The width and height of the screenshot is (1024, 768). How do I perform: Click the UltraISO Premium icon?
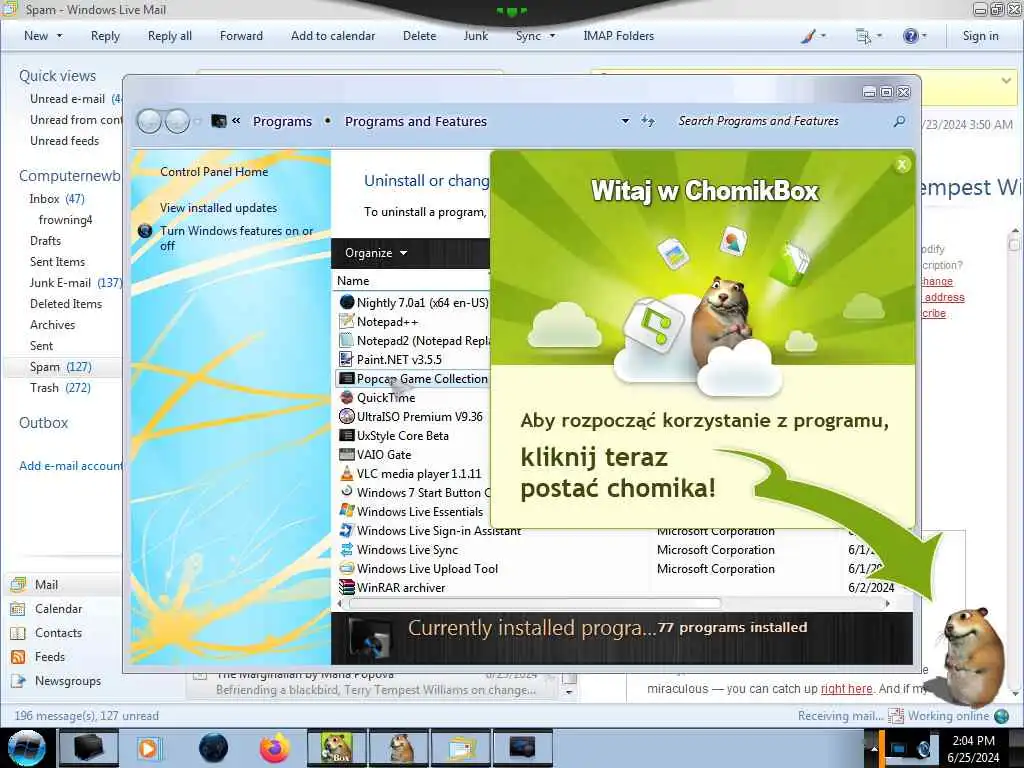(x=347, y=416)
